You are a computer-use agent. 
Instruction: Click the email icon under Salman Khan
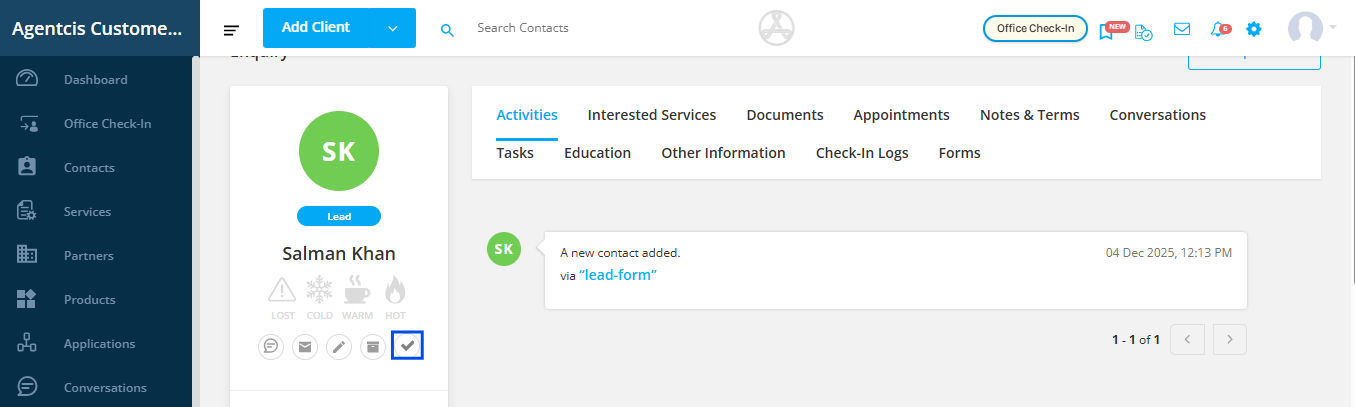pyautogui.click(x=305, y=347)
